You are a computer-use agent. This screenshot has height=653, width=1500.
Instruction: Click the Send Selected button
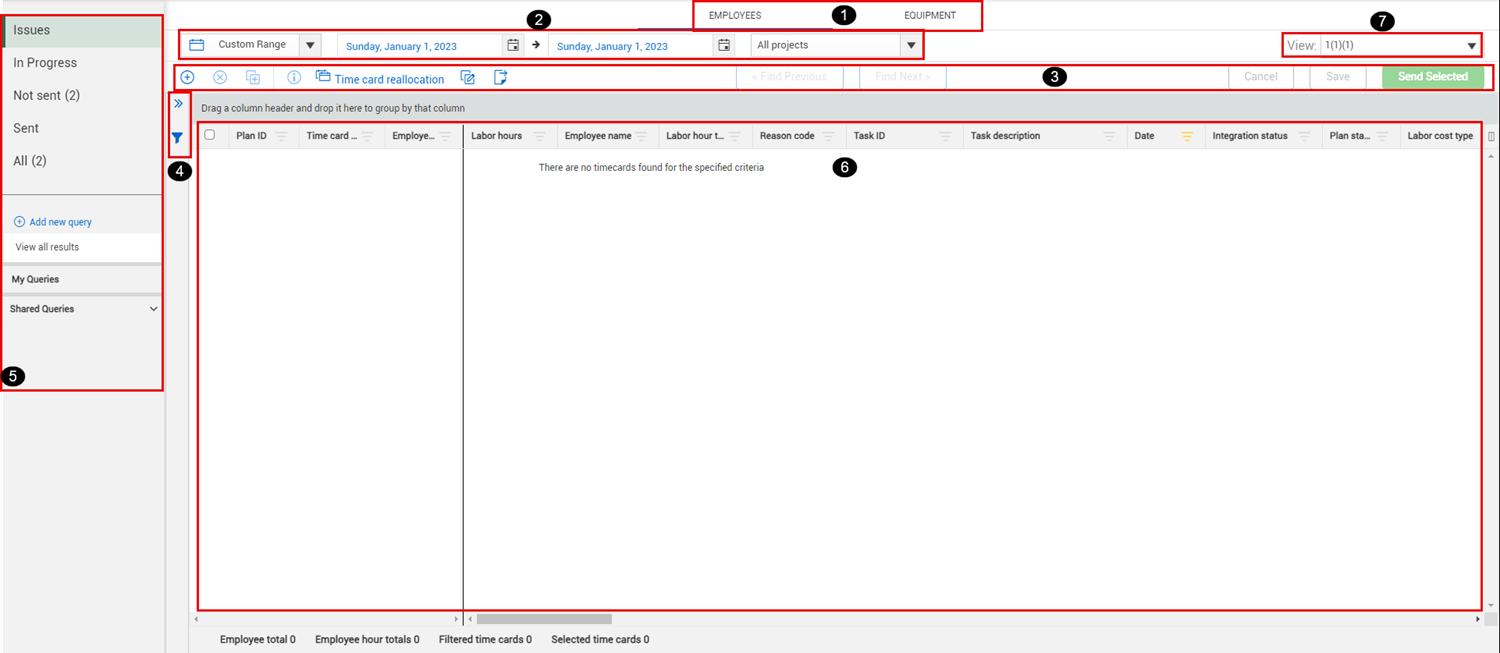[1433, 77]
